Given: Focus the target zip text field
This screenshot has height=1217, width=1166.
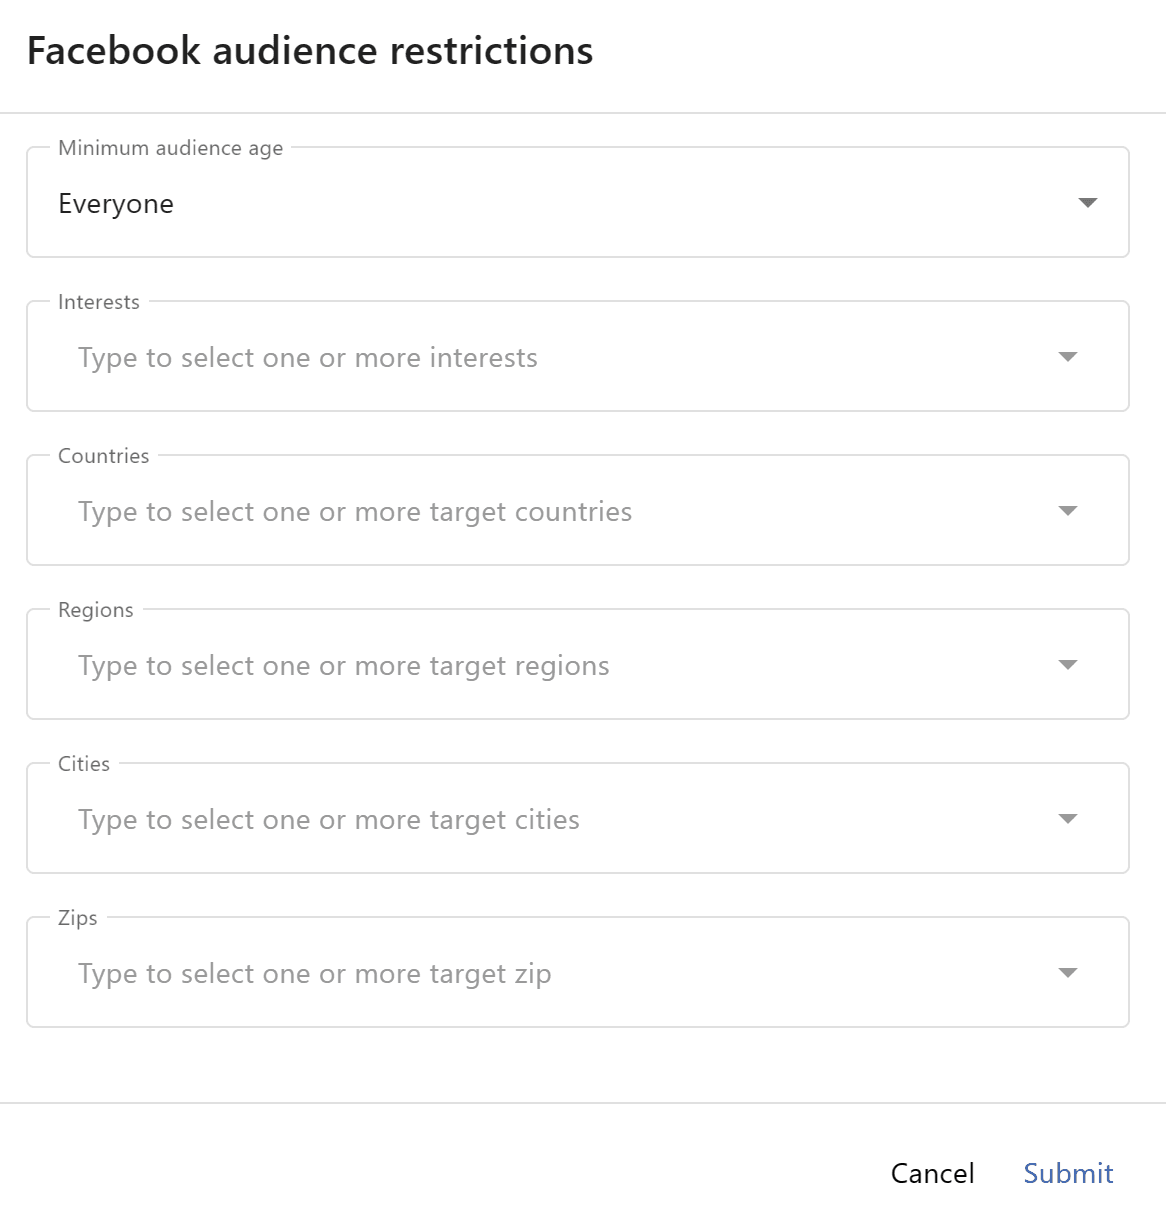Looking at the screenshot, I should [315, 974].
